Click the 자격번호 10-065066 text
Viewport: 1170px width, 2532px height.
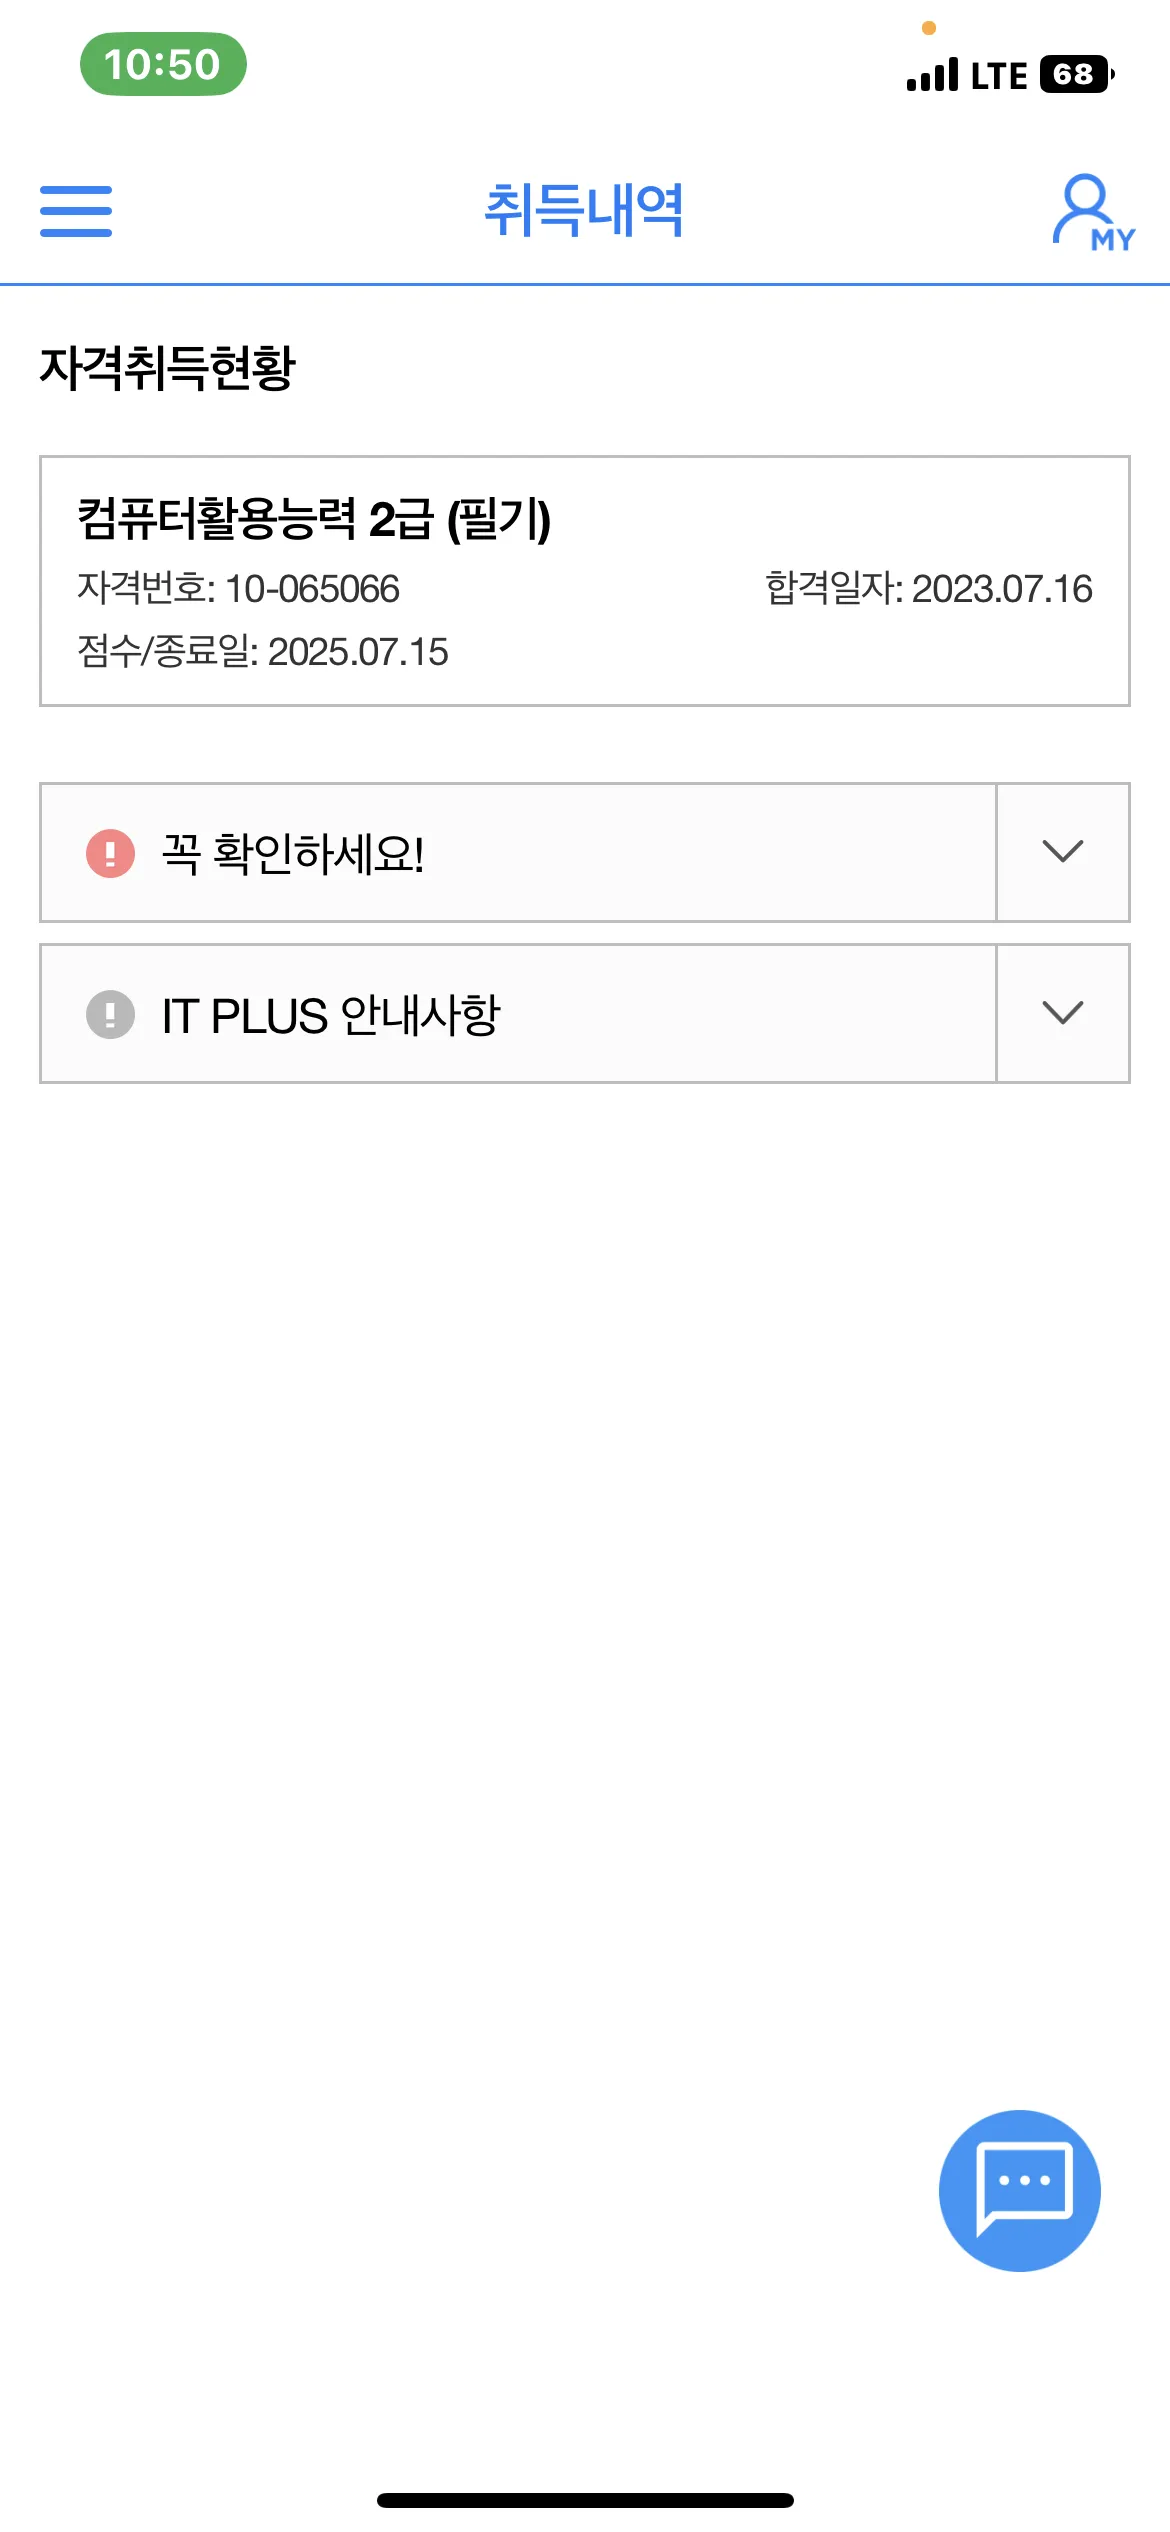click(238, 590)
